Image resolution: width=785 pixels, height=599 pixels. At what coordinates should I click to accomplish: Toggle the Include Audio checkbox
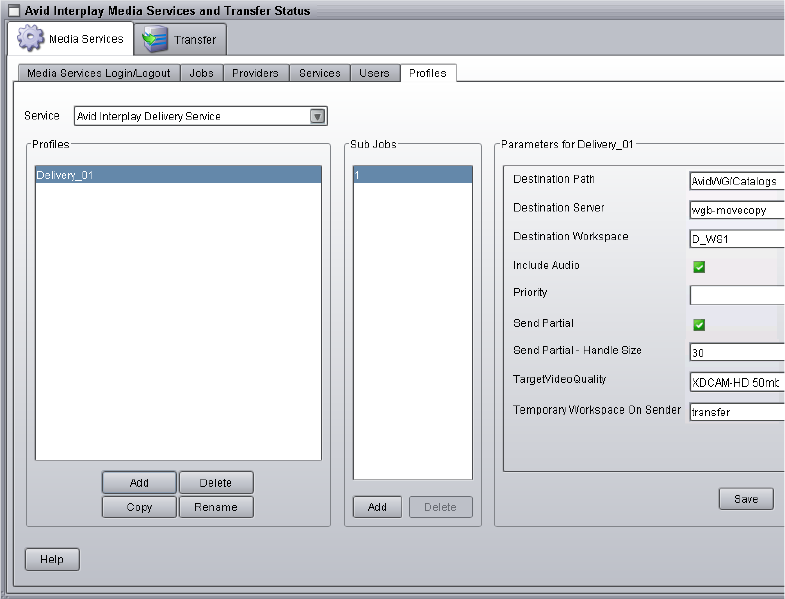(699, 267)
